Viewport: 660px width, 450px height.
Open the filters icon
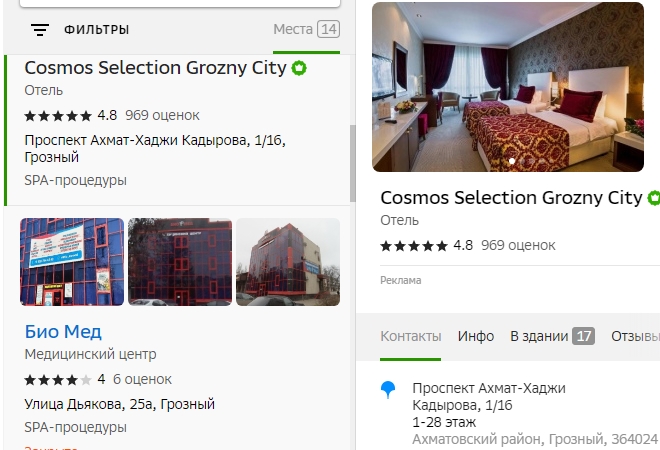point(40,30)
